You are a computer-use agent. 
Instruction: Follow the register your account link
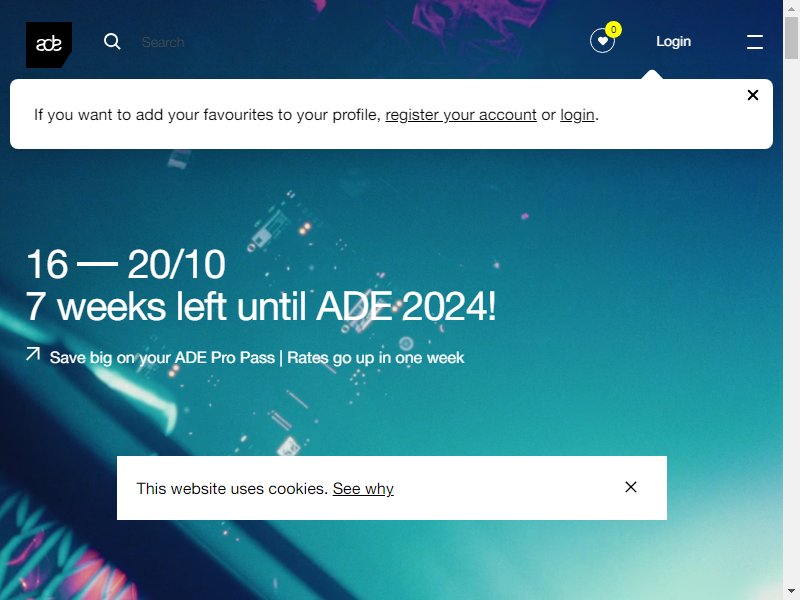[461, 115]
